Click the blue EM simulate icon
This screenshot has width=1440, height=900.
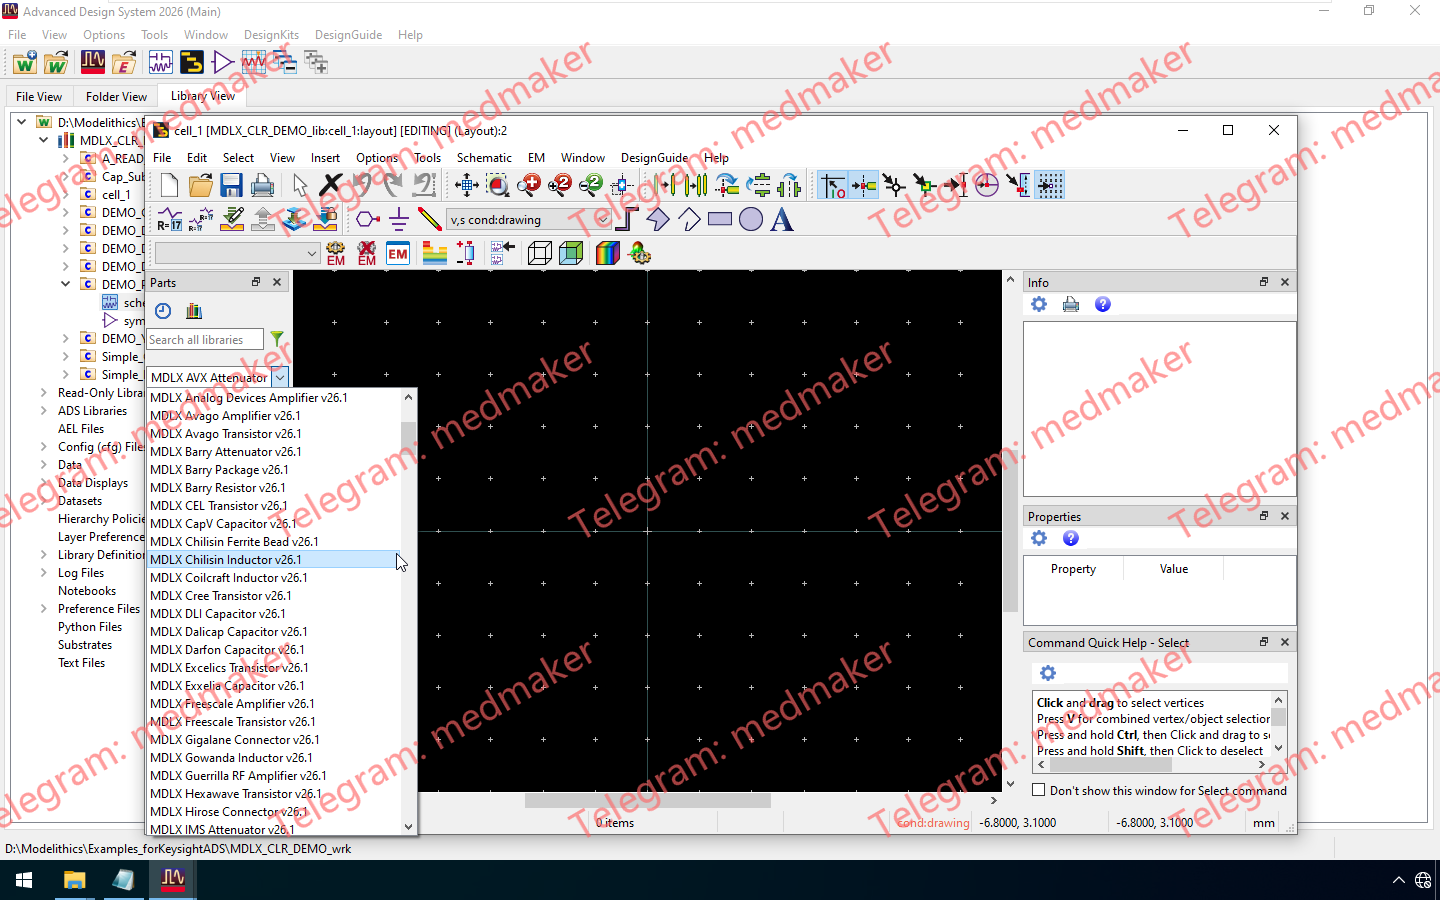click(398, 253)
